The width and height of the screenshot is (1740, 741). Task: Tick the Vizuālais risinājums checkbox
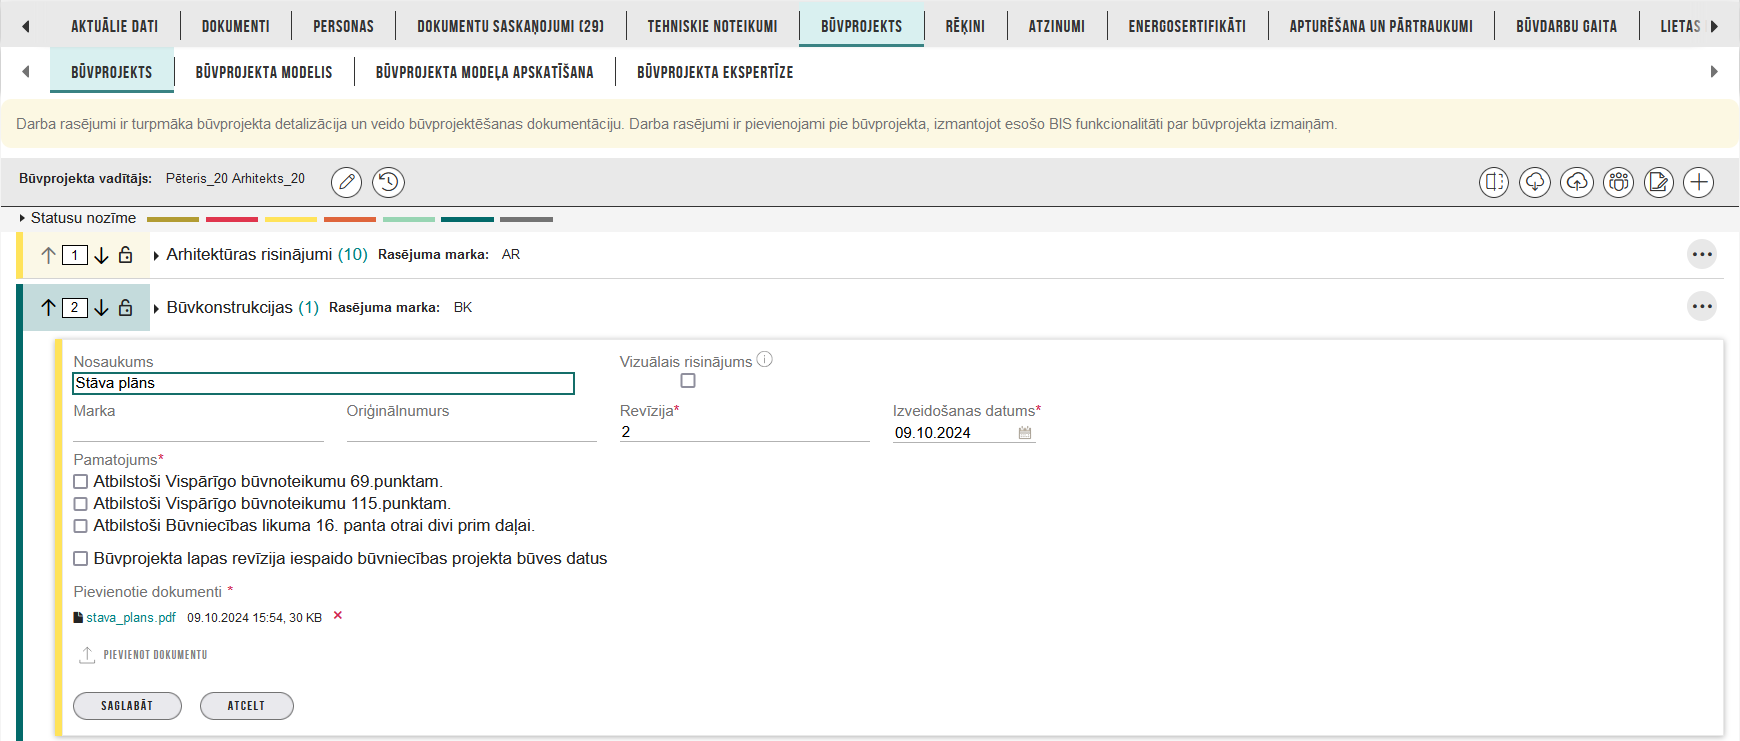point(688,381)
